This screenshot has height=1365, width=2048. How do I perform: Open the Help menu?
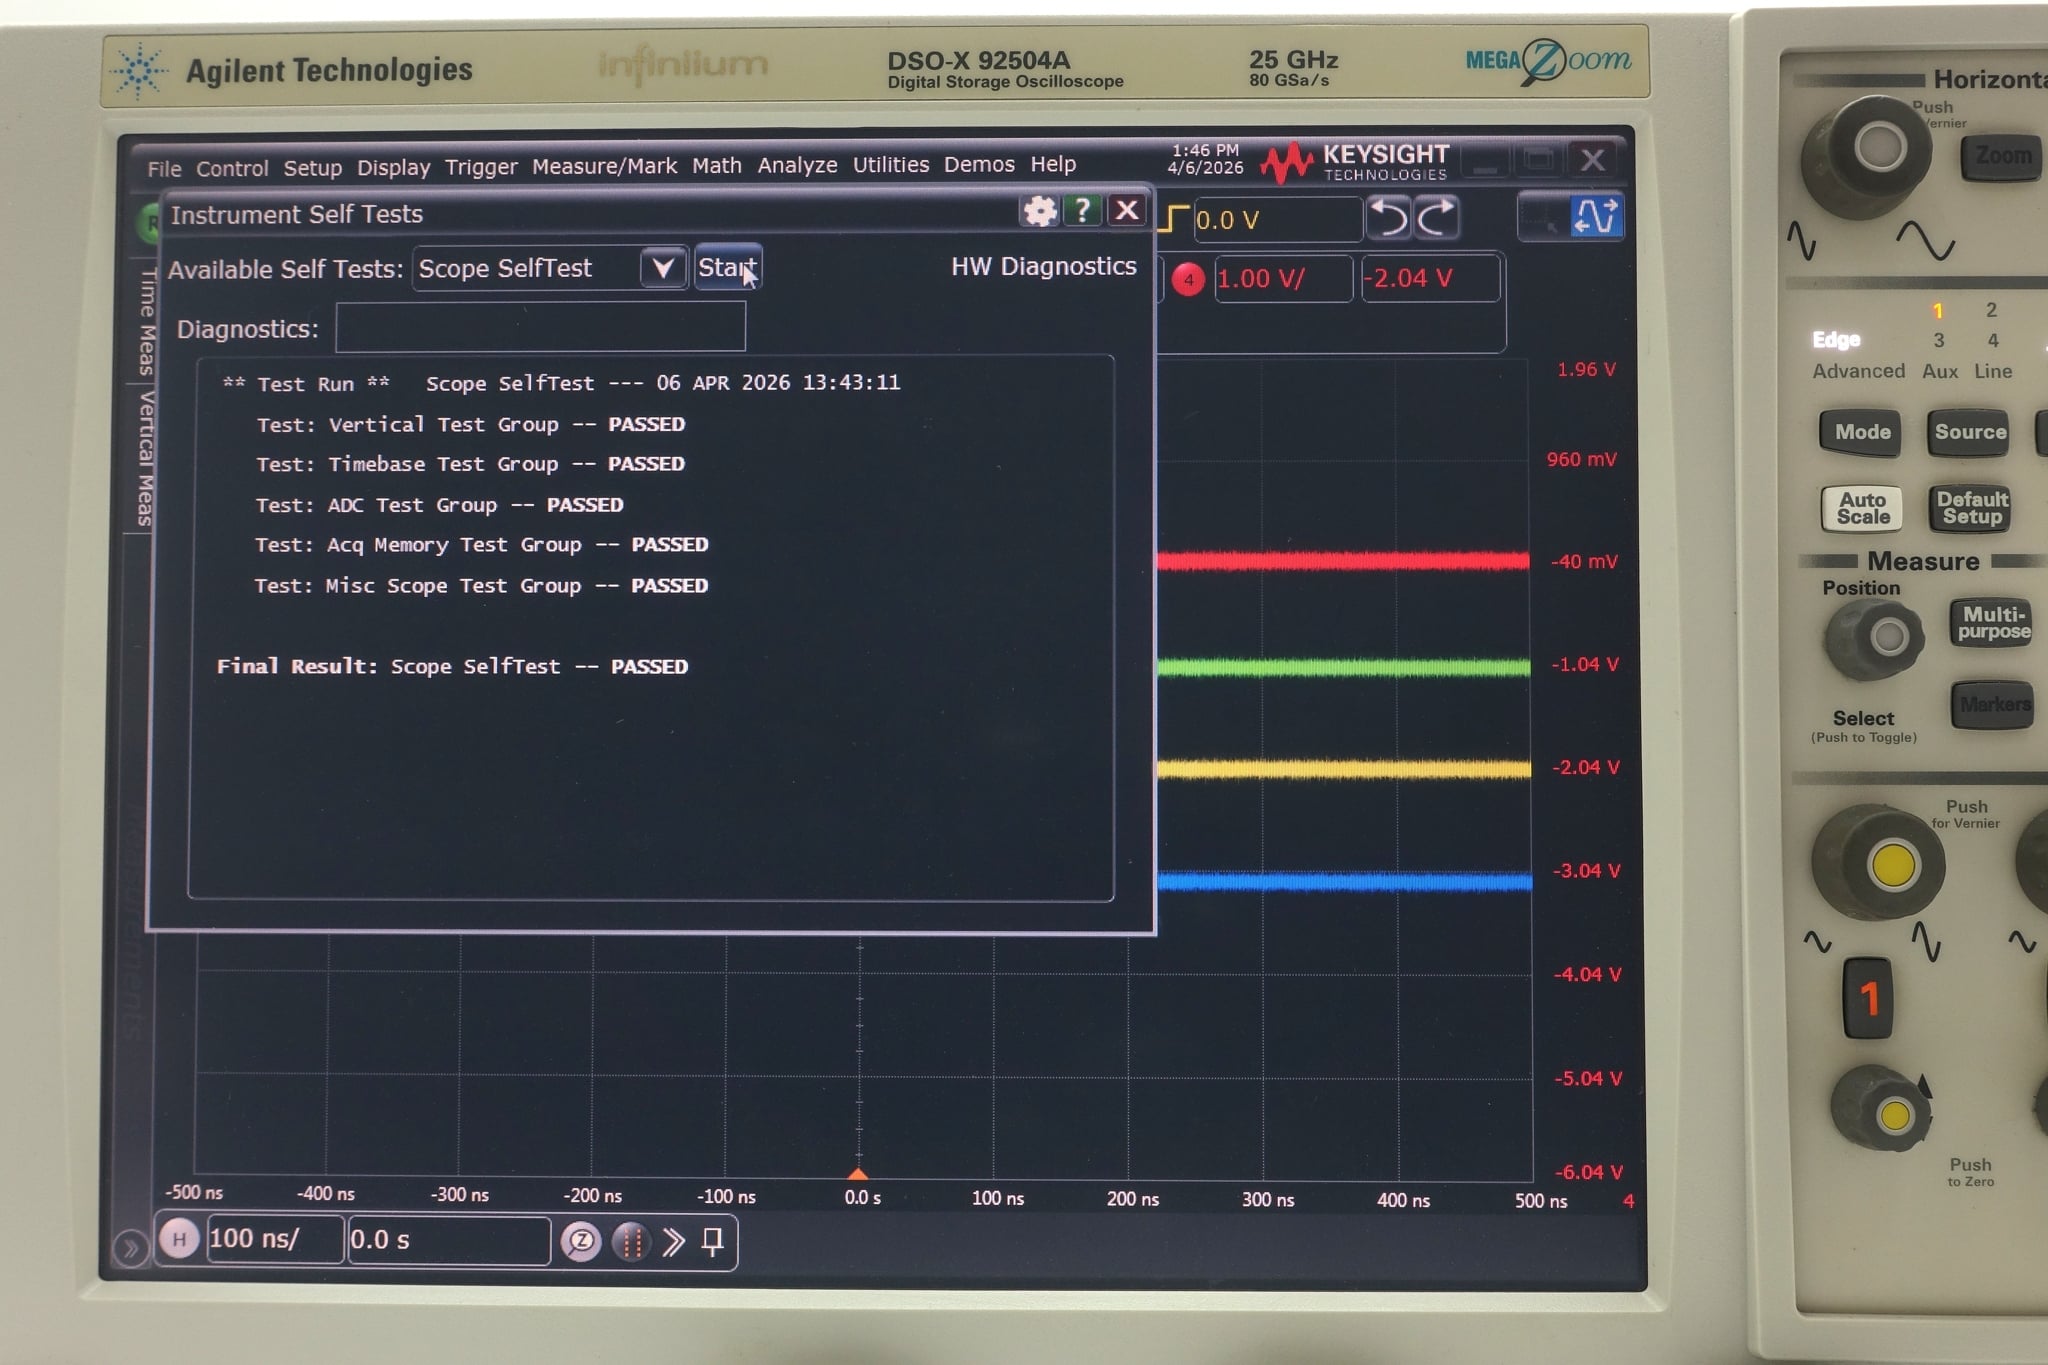1053,164
